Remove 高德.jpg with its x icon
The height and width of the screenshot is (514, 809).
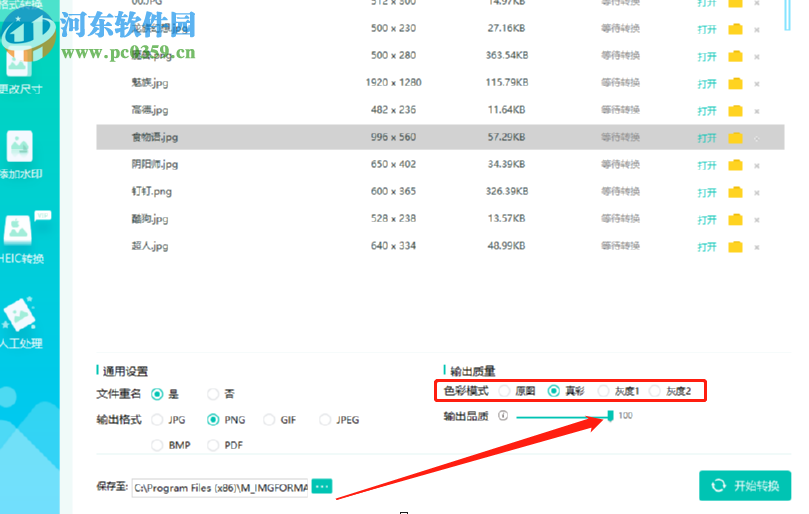point(757,111)
